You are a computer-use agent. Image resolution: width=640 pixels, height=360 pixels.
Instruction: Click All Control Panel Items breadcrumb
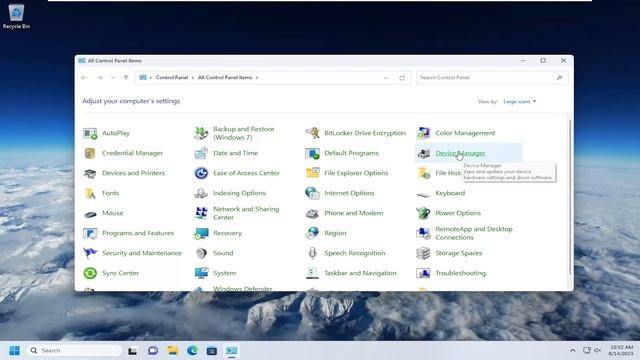(225, 78)
